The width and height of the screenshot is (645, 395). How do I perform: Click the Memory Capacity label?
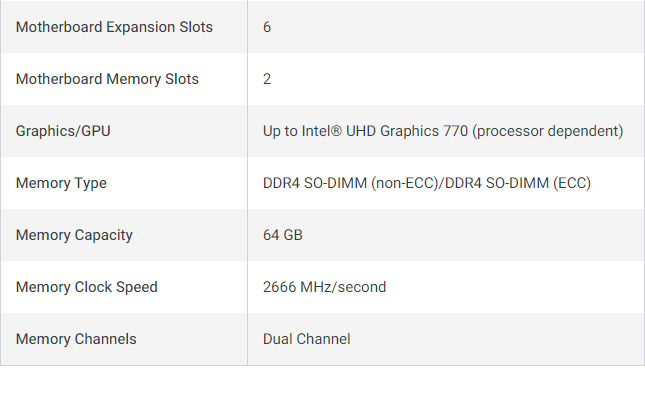click(74, 235)
